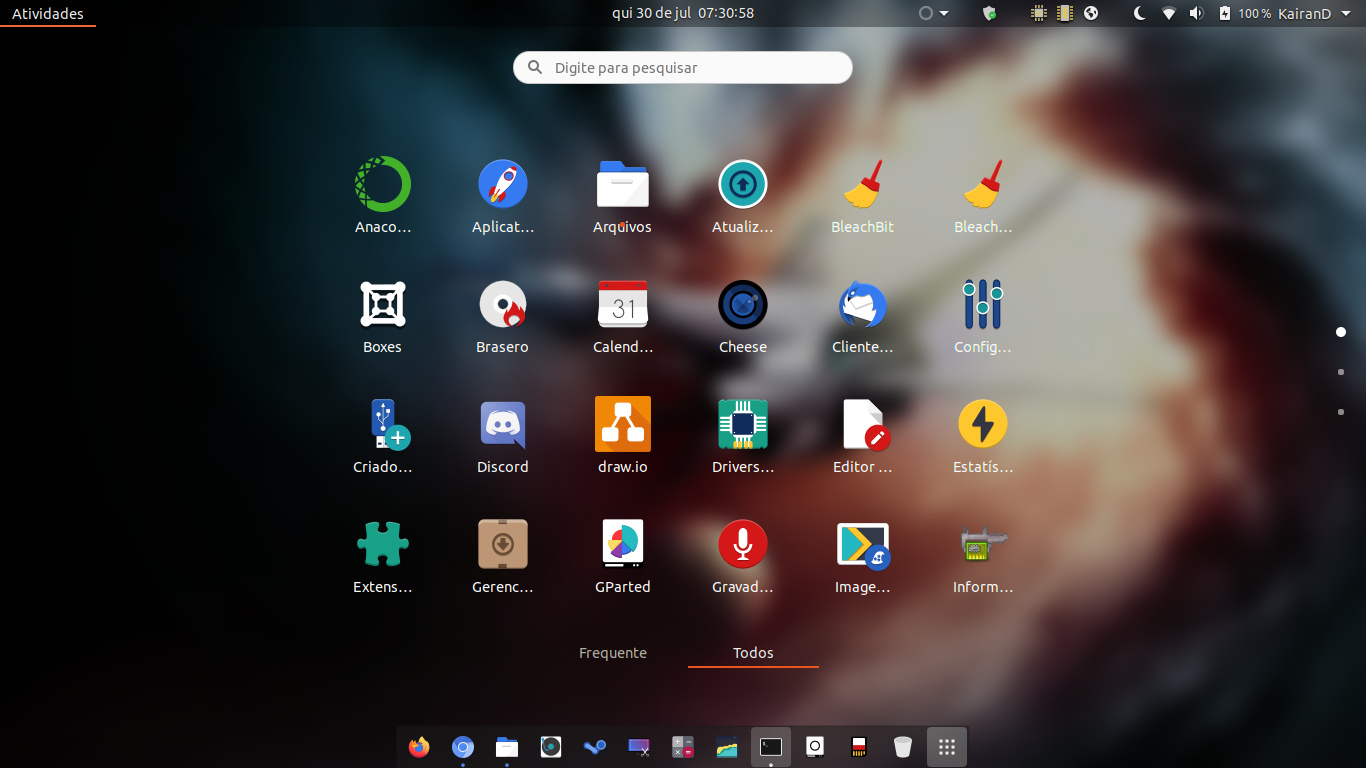This screenshot has height=768, width=1366.
Task: Launch Anaconda Navigator
Action: (382, 185)
